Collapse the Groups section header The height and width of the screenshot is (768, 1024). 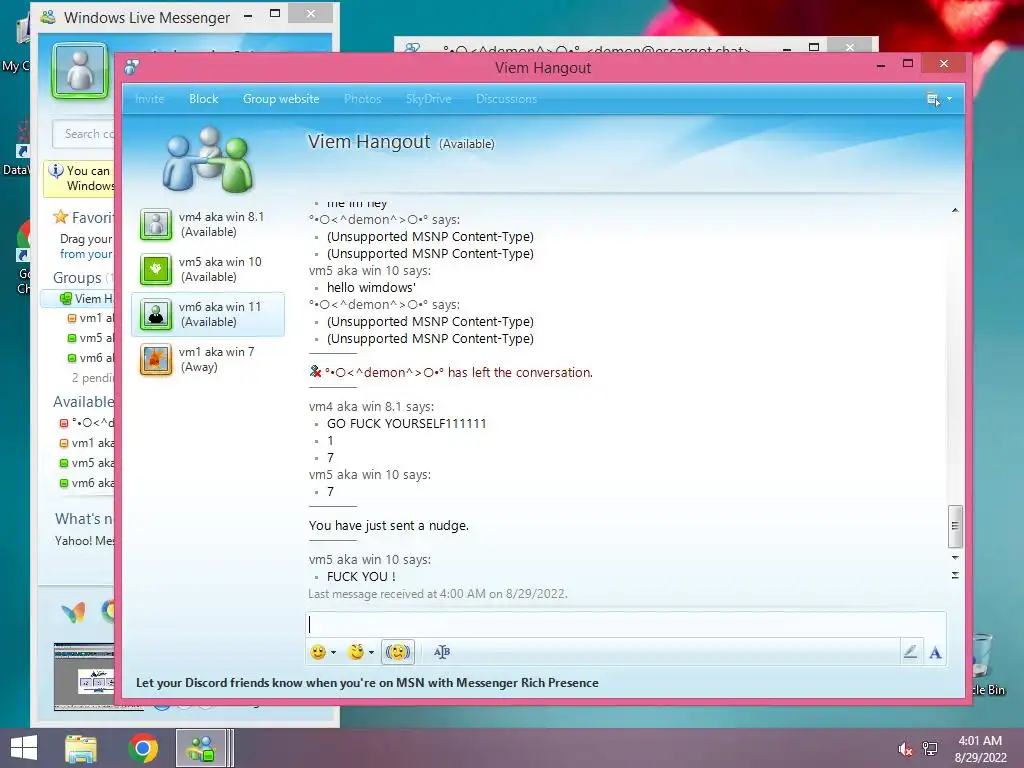[x=77, y=278]
